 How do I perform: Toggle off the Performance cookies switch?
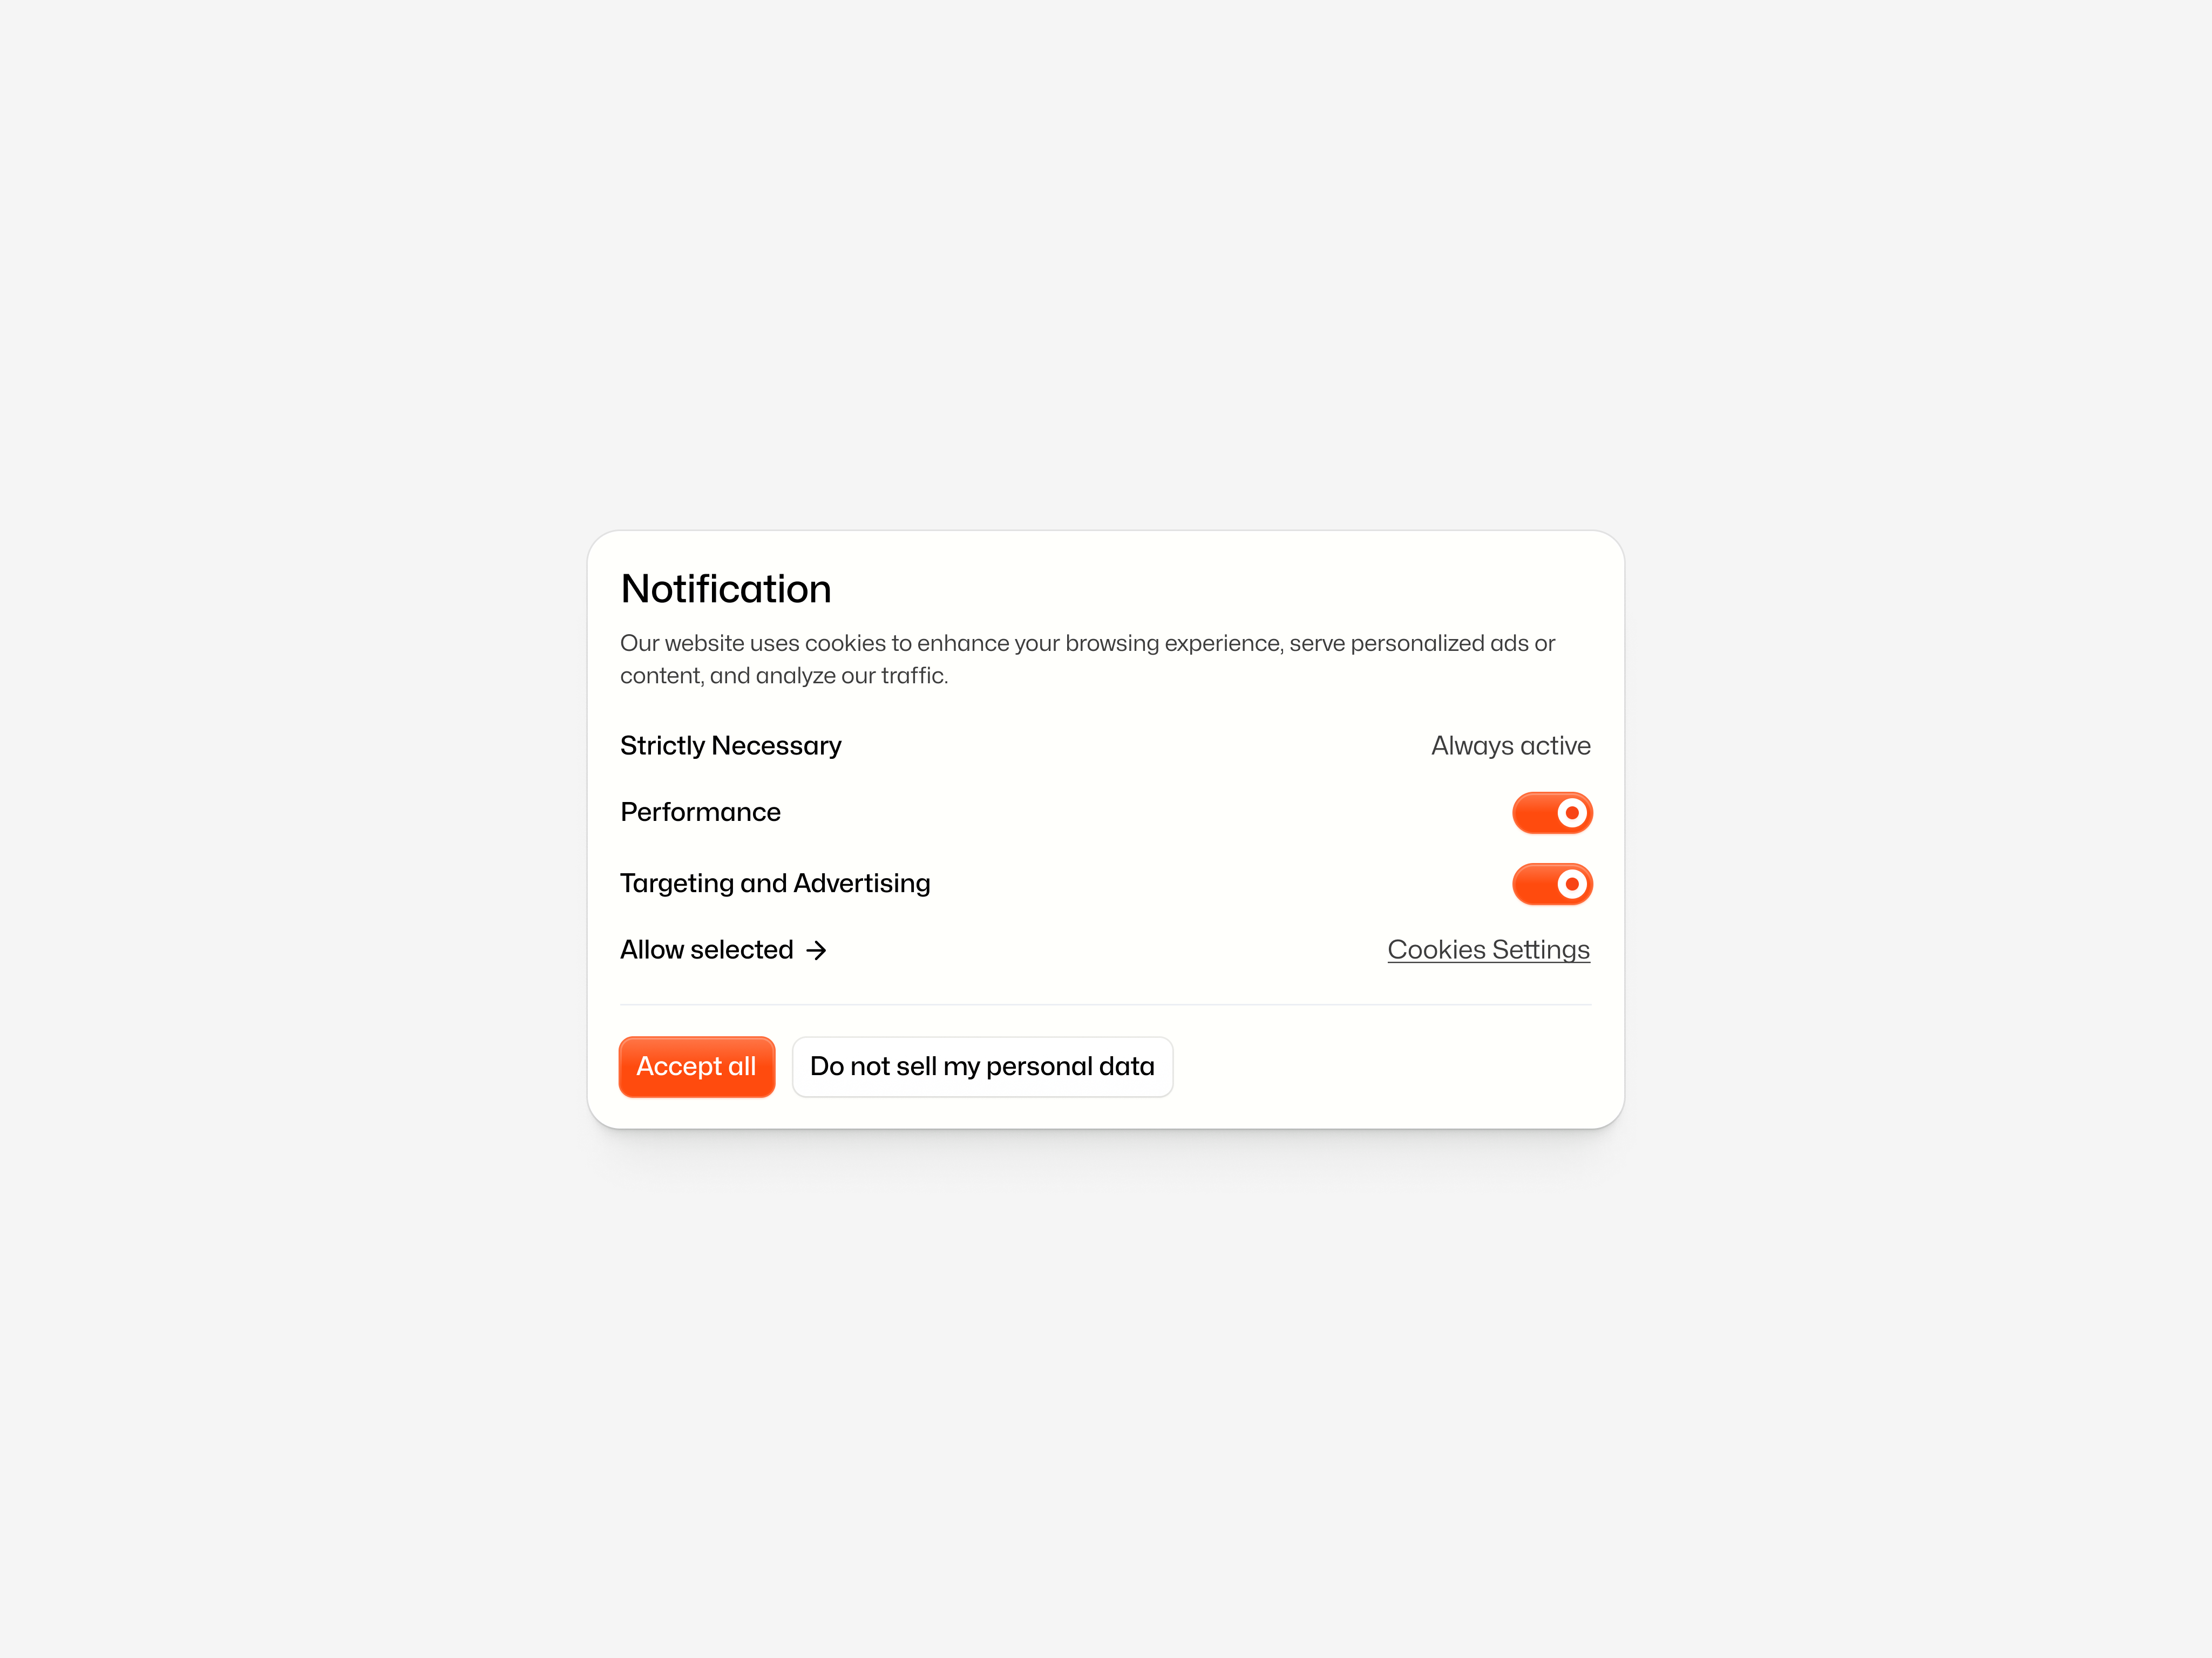1553,813
